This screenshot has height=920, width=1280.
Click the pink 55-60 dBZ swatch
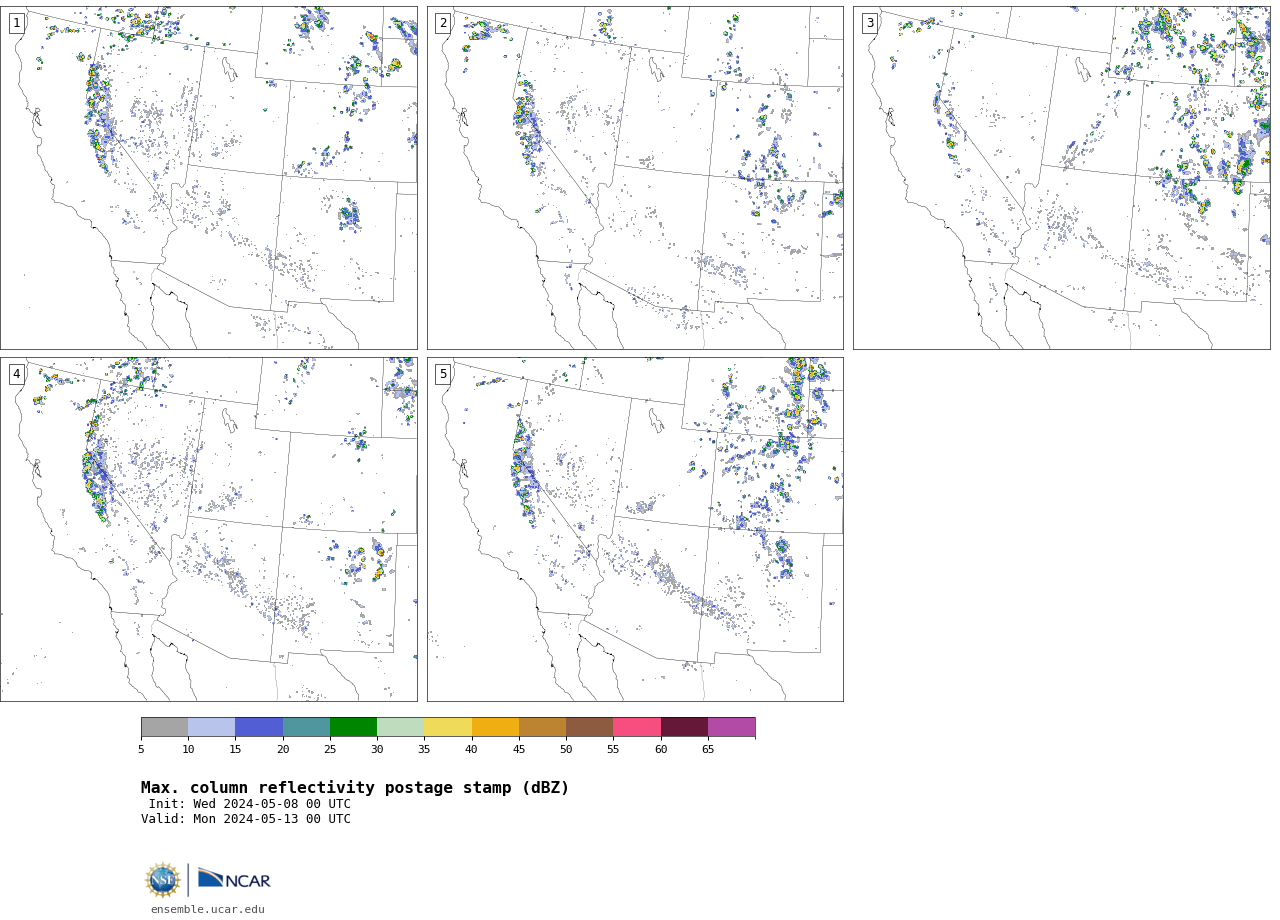tap(637, 727)
